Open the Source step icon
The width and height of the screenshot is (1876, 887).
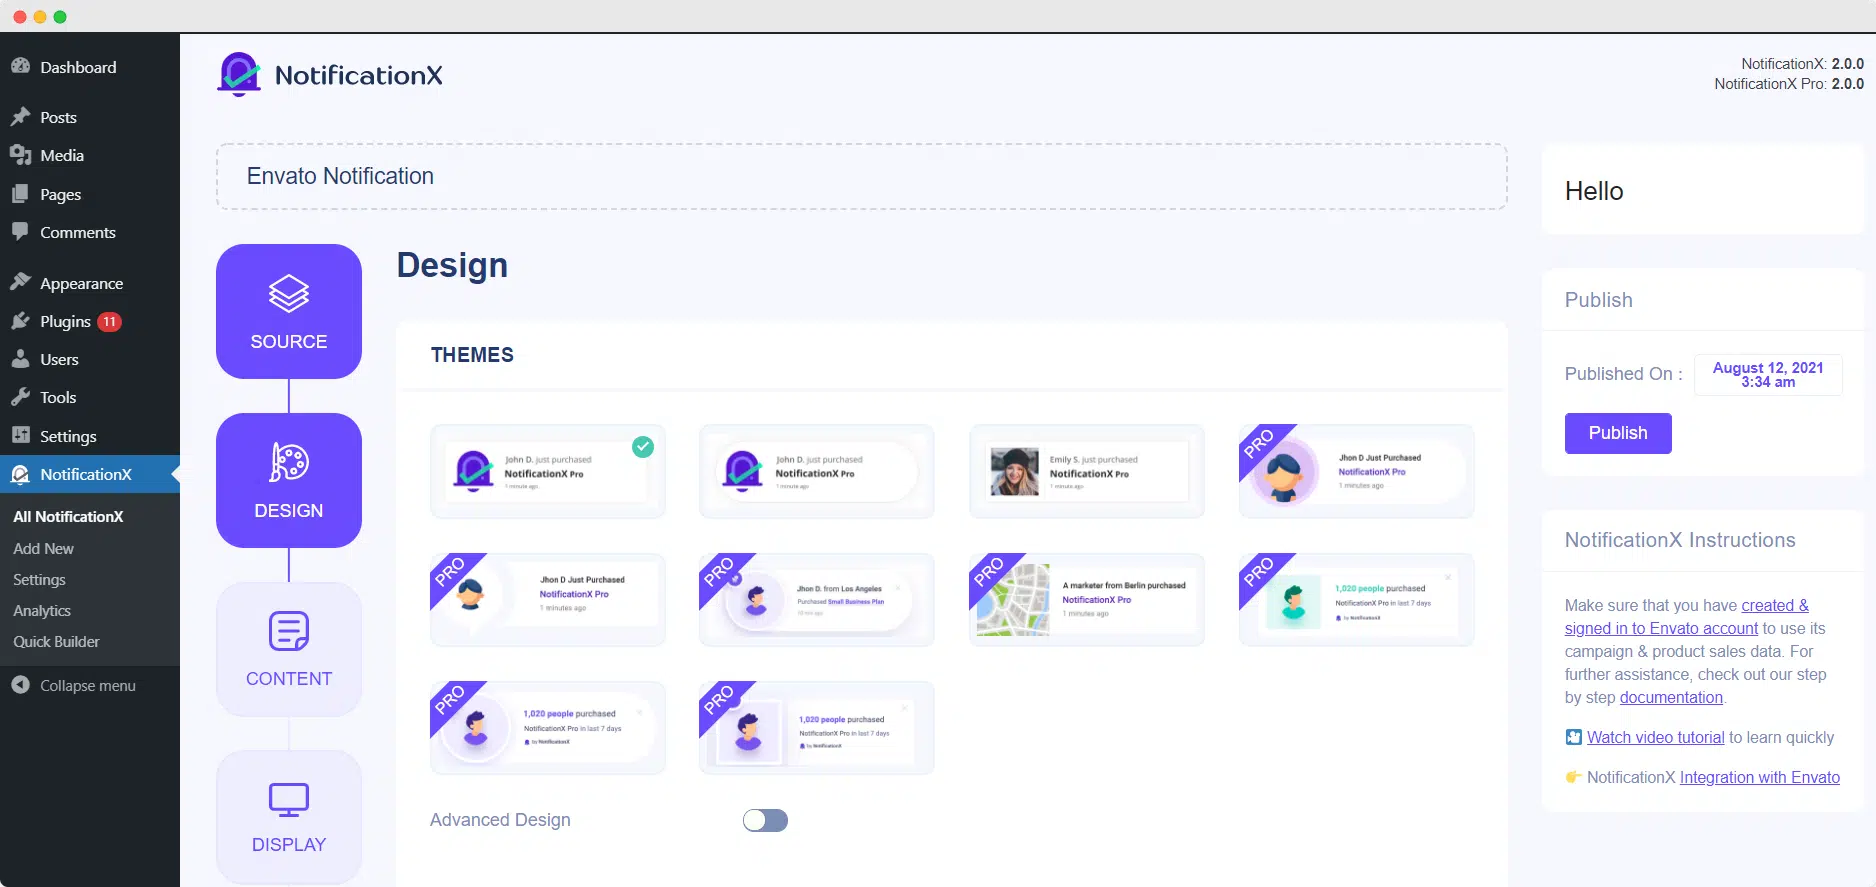(x=289, y=294)
